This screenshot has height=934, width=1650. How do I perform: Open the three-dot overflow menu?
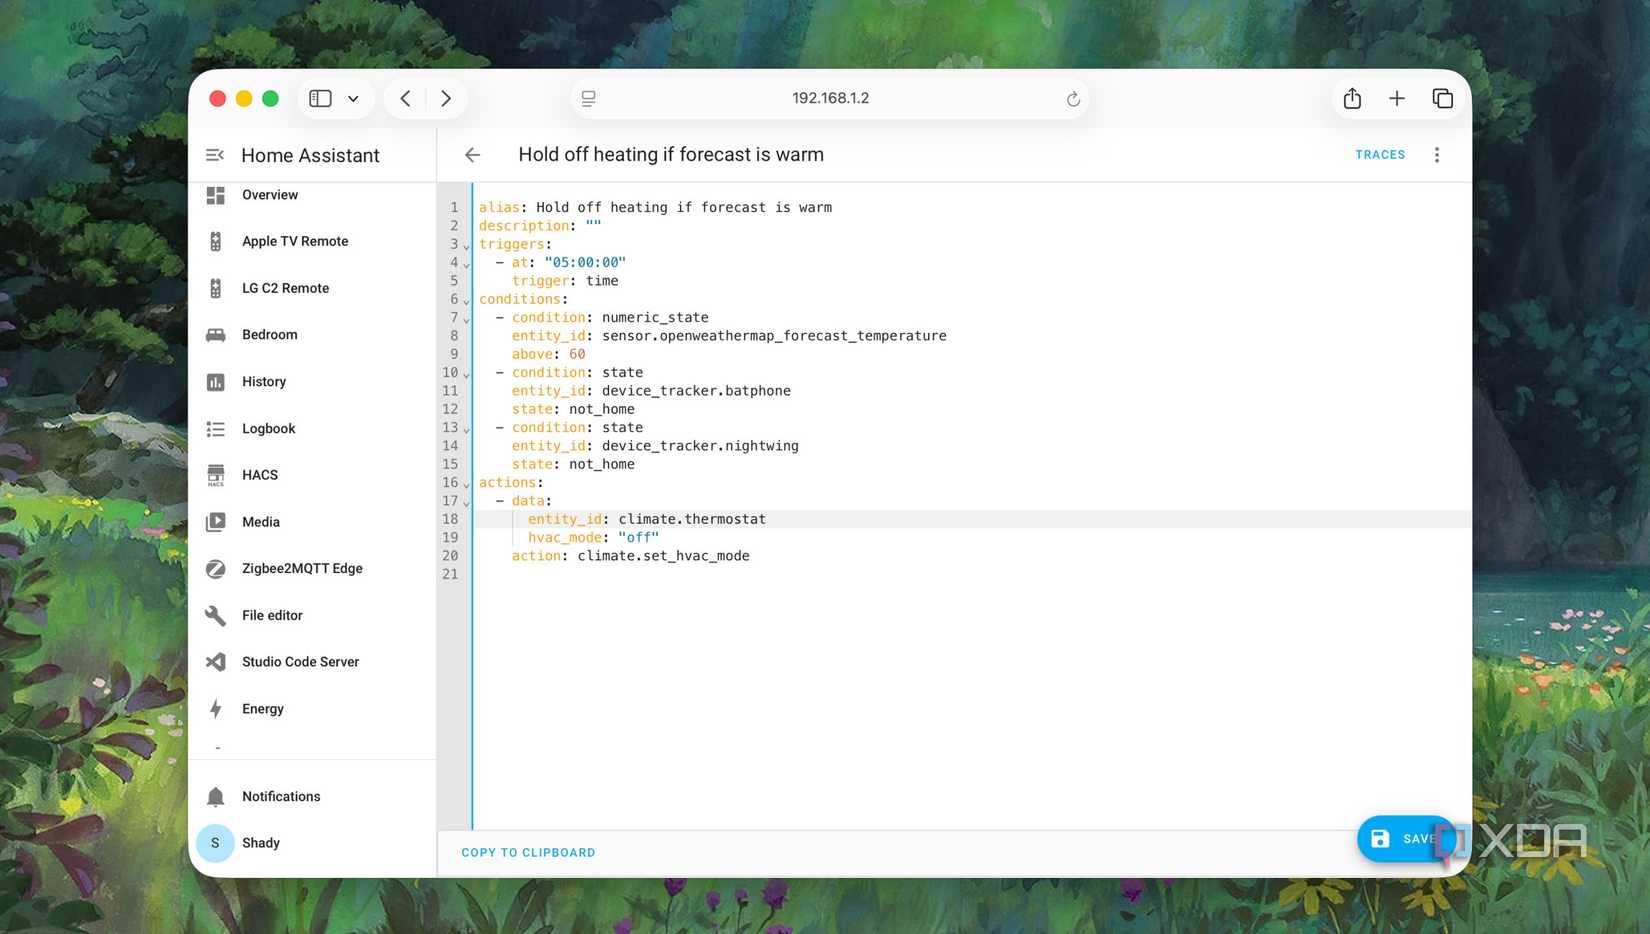pos(1436,155)
